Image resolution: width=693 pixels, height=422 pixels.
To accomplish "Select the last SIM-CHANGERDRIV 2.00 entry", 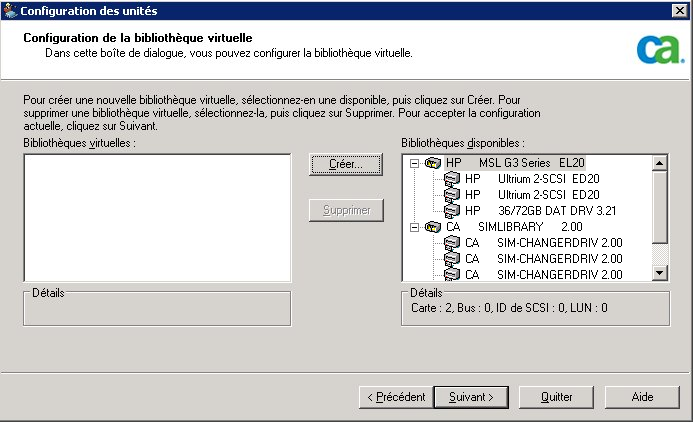I will click(x=559, y=274).
